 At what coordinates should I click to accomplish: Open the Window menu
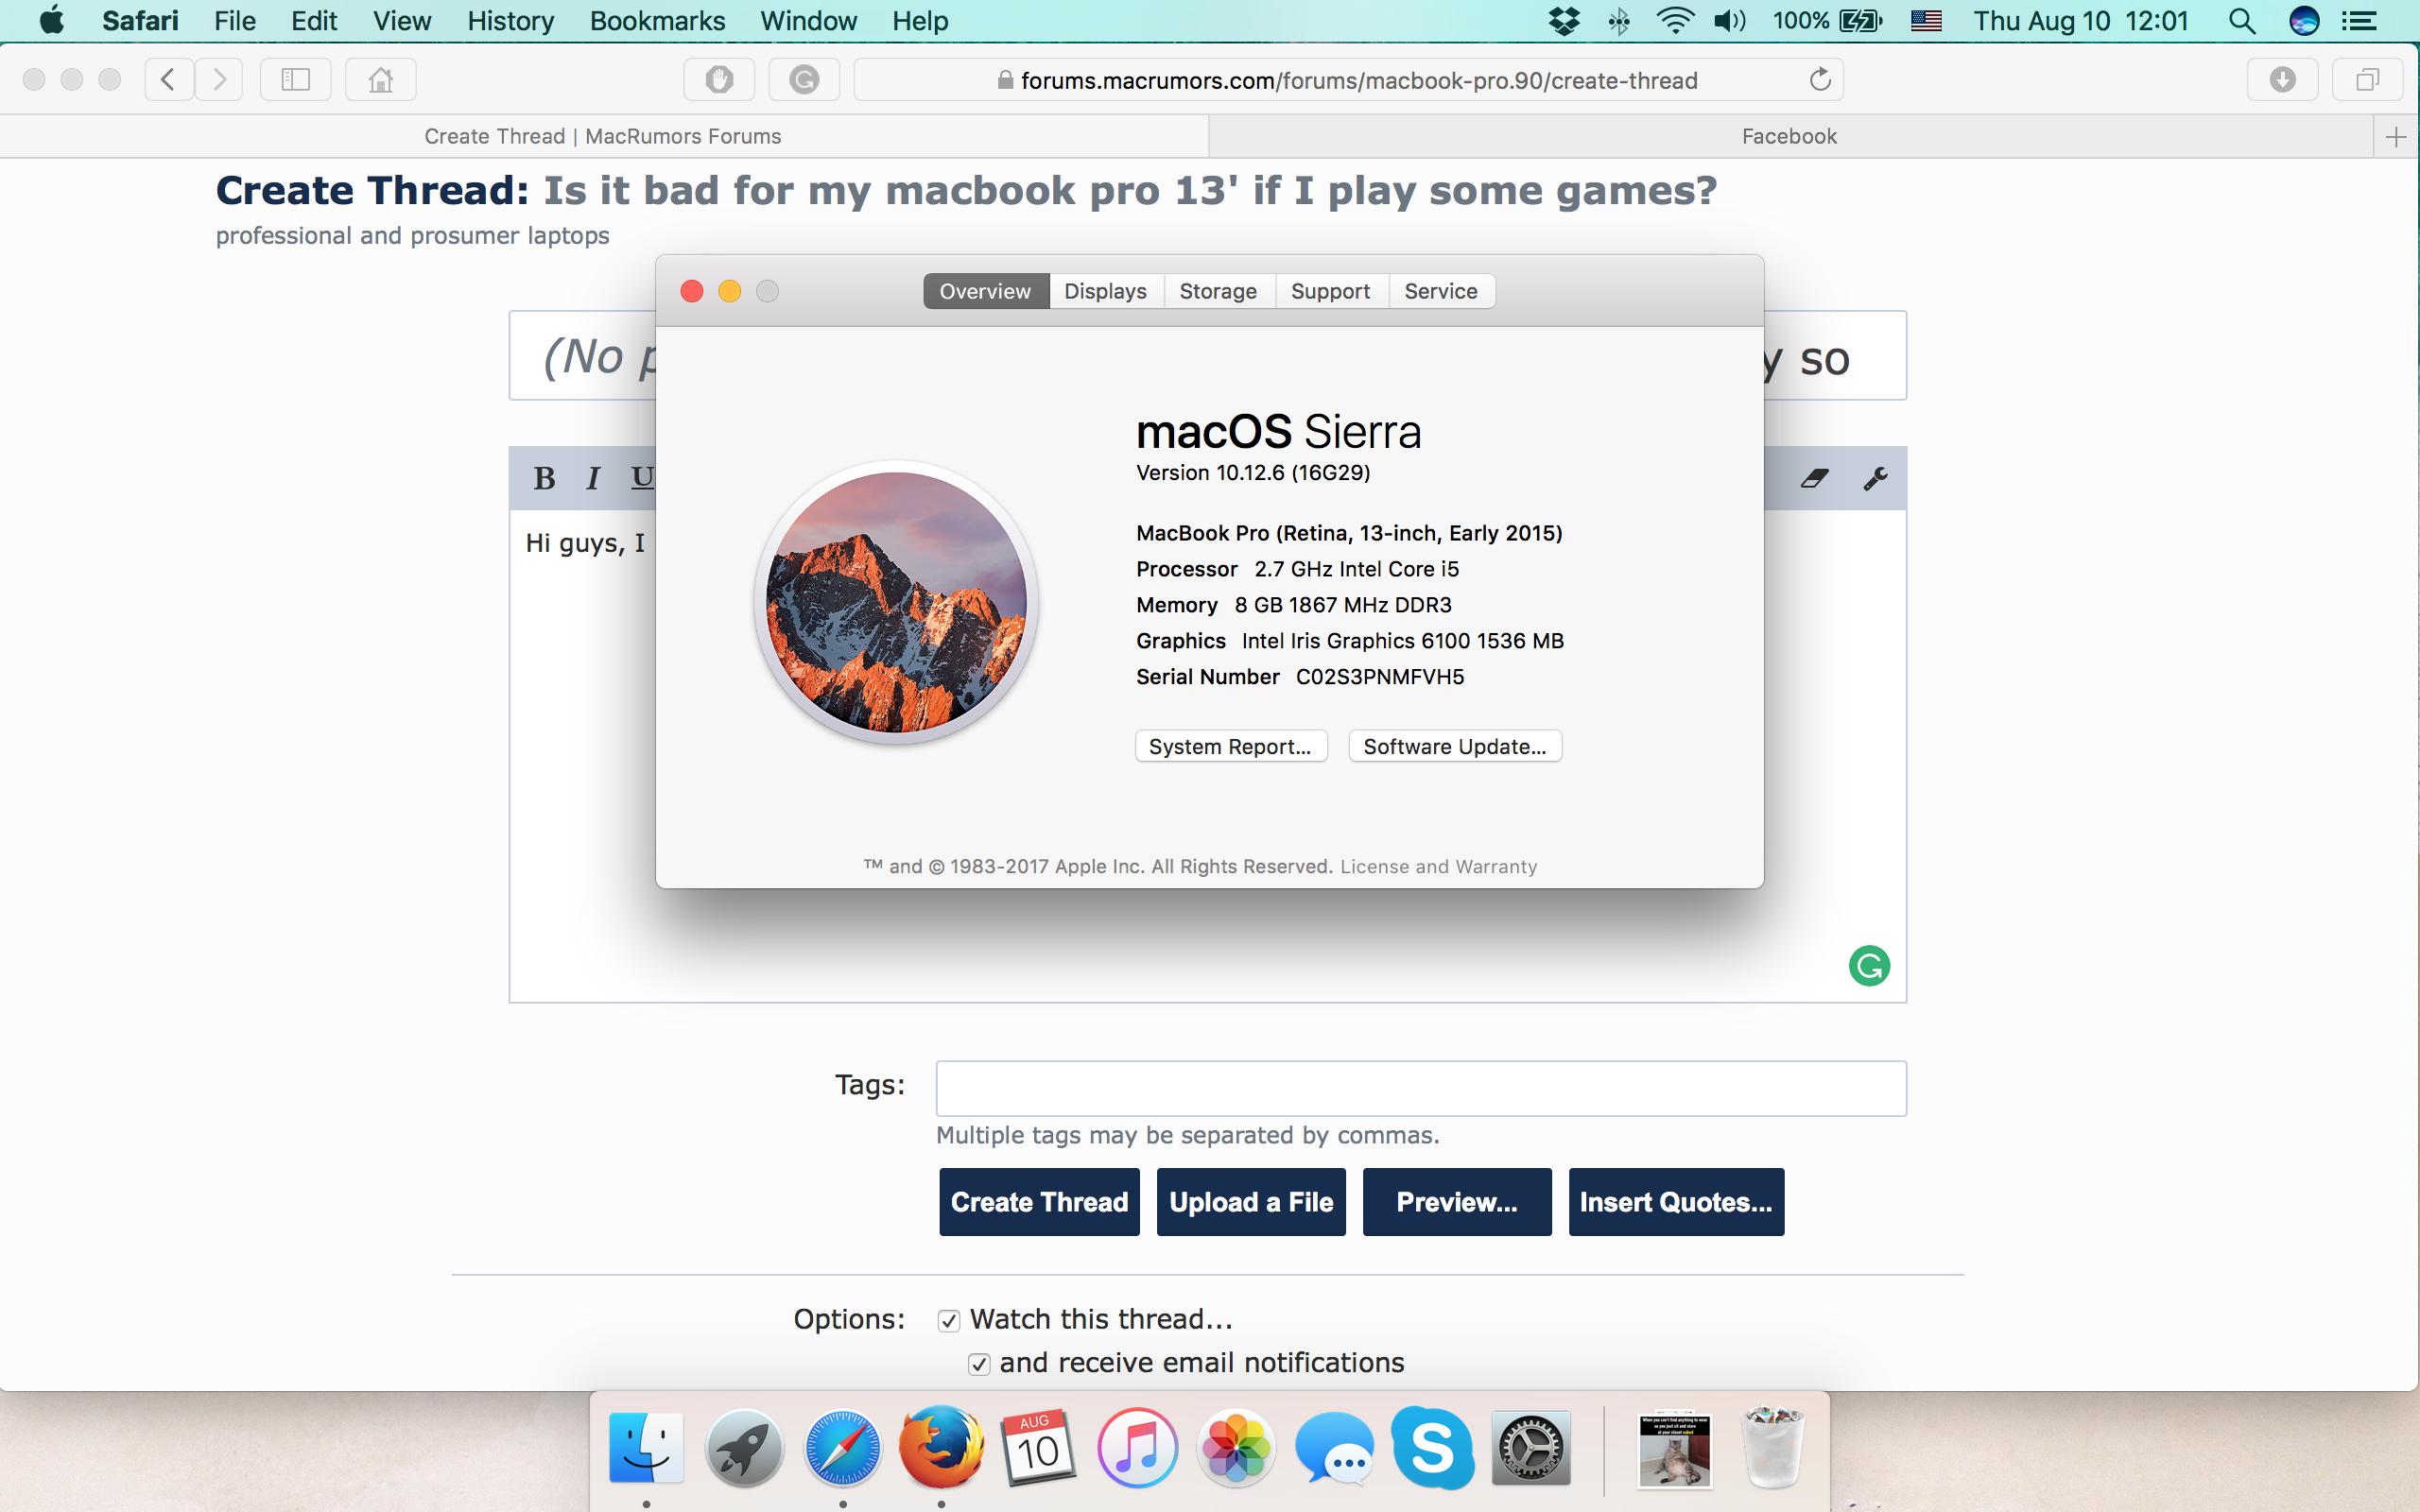click(808, 21)
